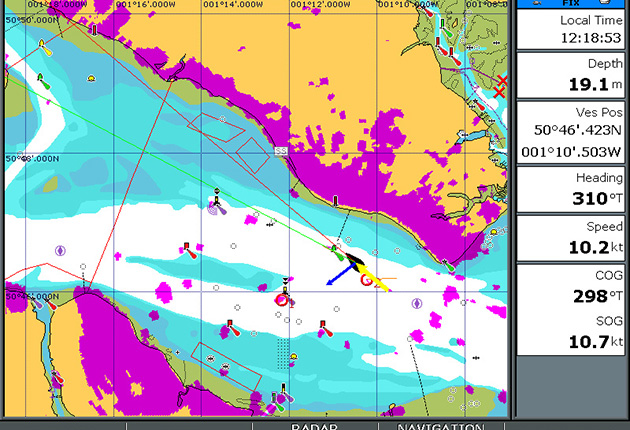Click the 50°48'.000N latitude label
Viewport: 630px width, 430px height.
(33, 159)
